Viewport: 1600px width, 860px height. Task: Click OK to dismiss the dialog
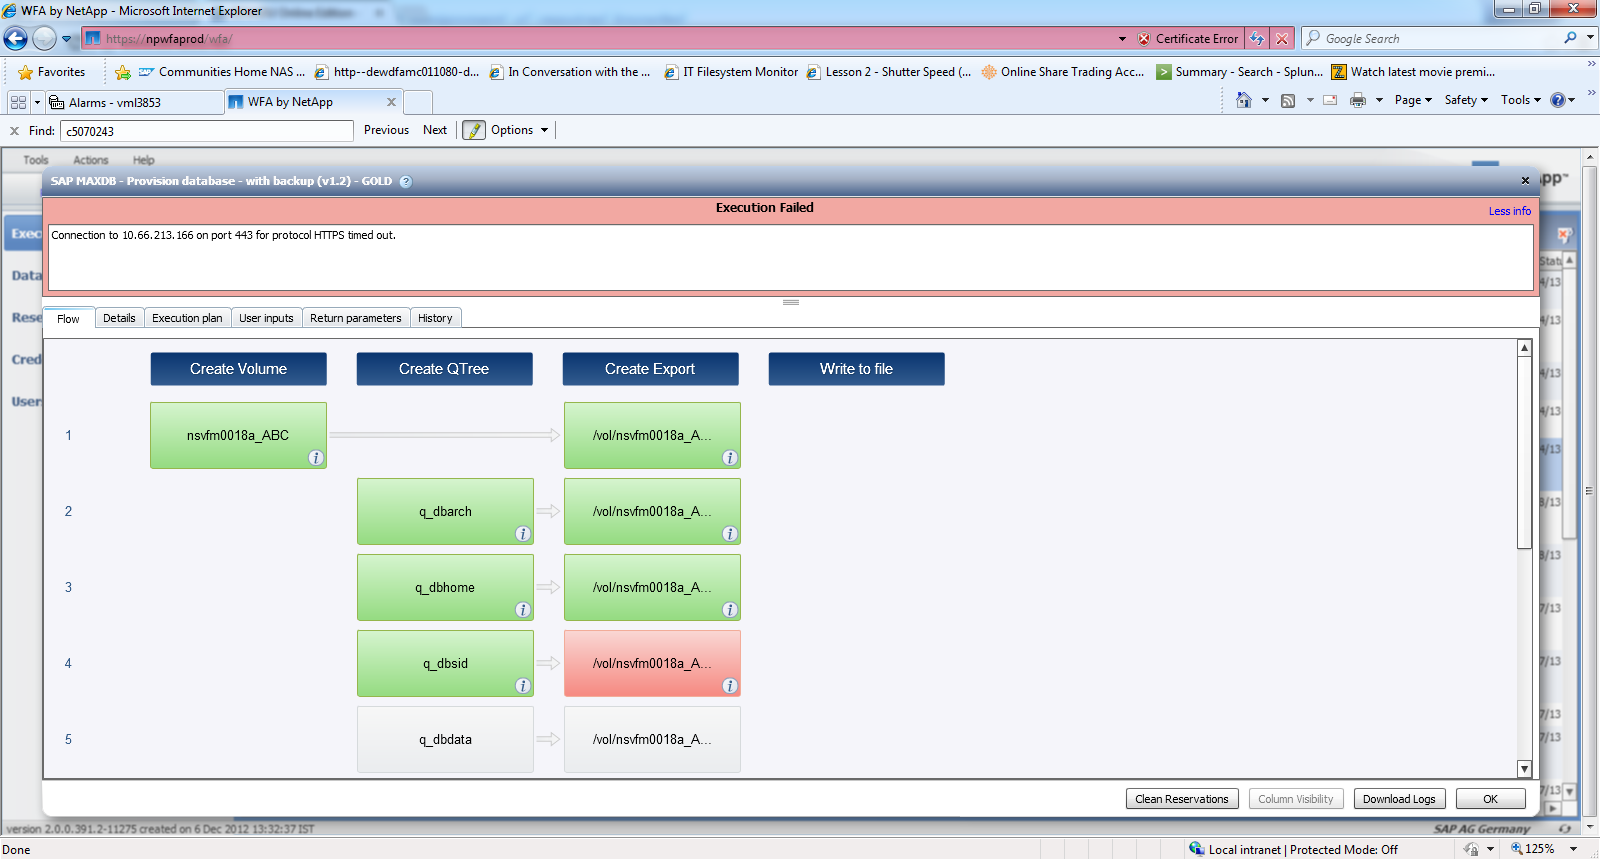click(1490, 799)
